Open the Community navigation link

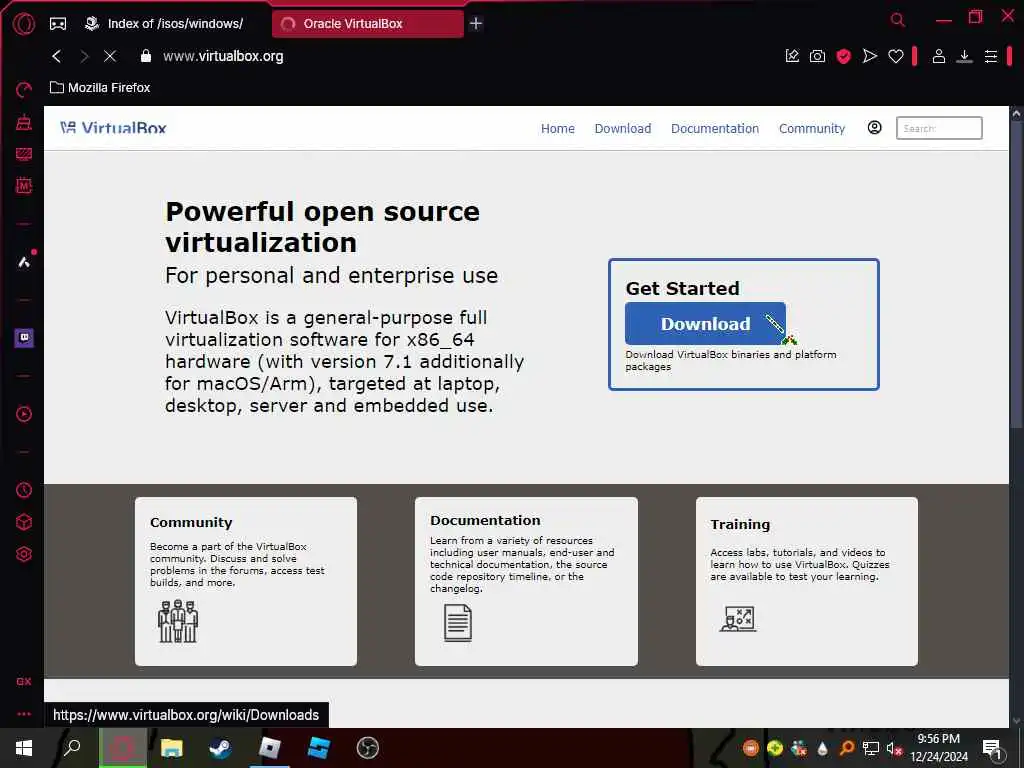pyautogui.click(x=812, y=129)
